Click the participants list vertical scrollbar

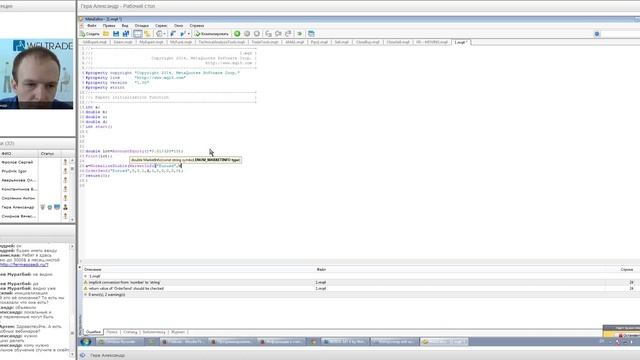[73, 190]
